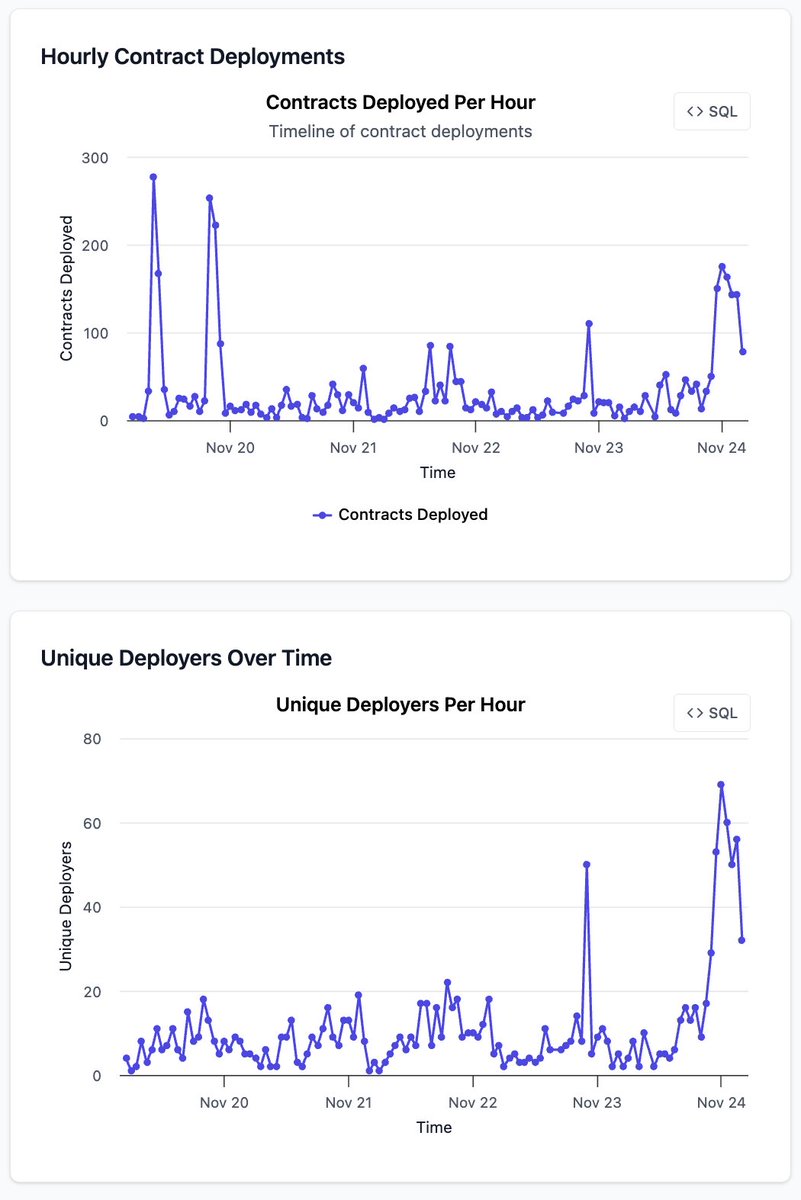This screenshot has height=1200, width=801.
Task: Select the spike point just before Nov 23 in Contracts Deployed chart
Action: (589, 324)
